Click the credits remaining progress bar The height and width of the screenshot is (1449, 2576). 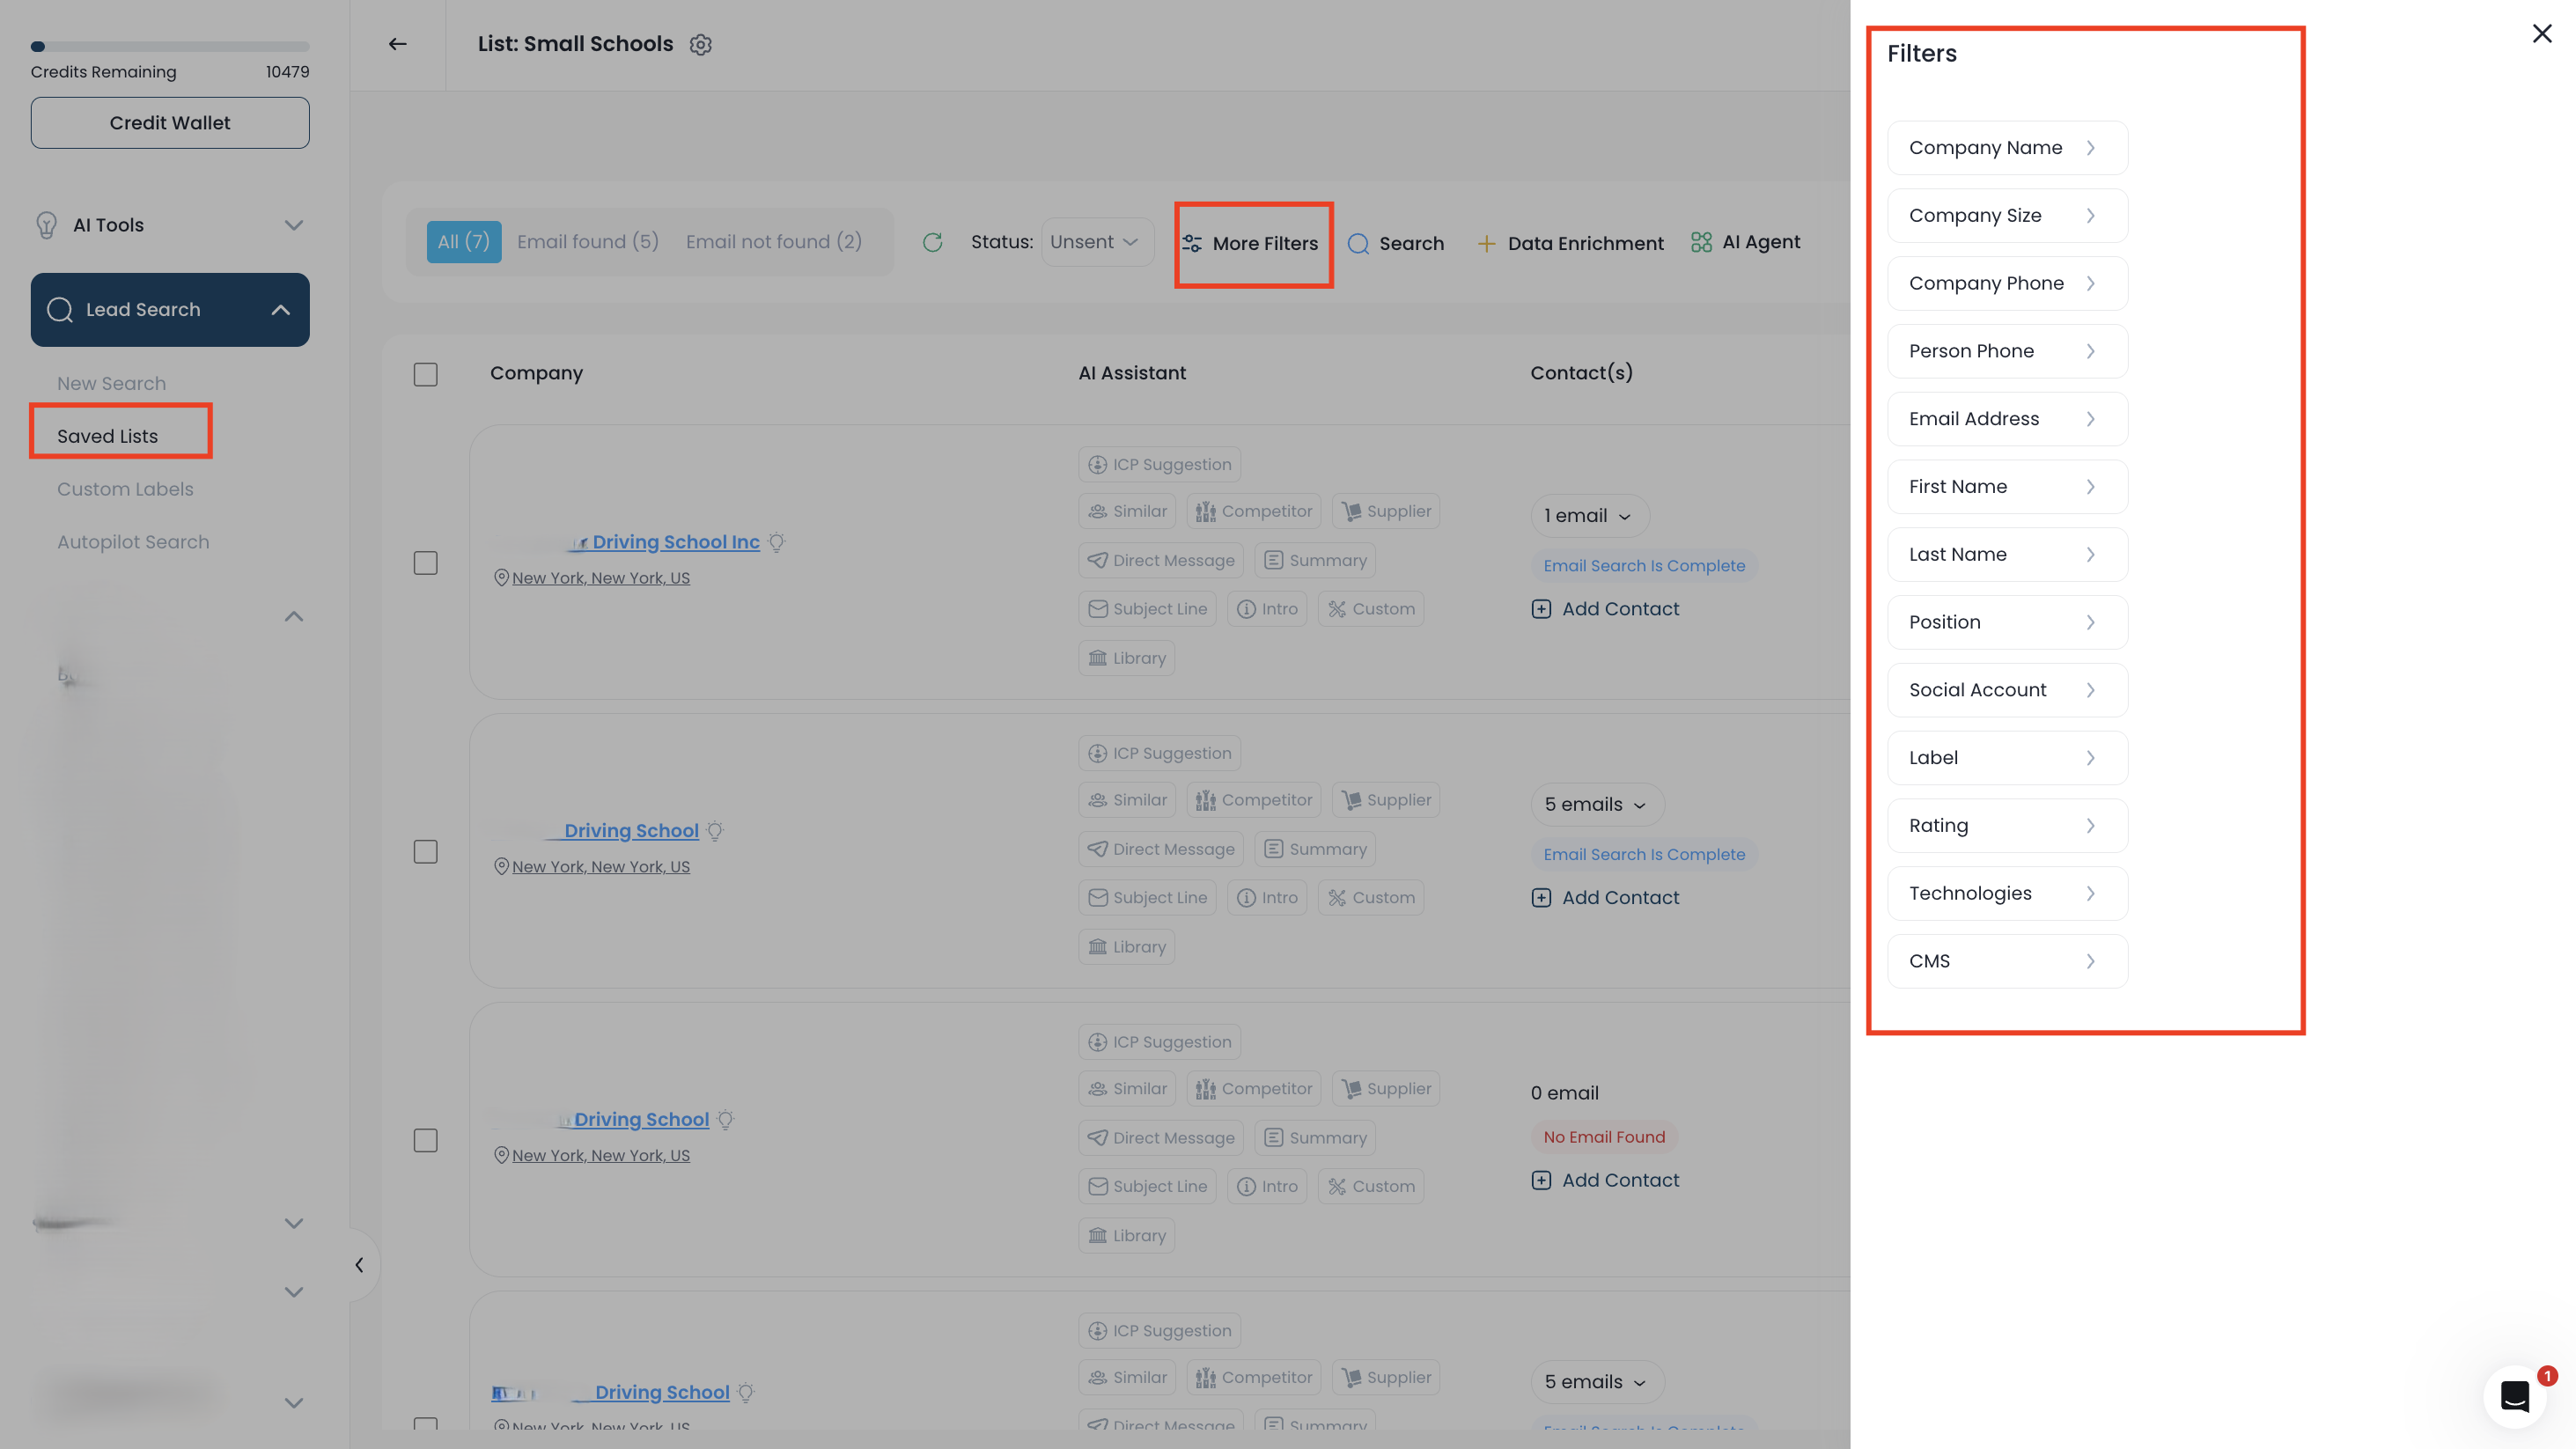(x=170, y=46)
